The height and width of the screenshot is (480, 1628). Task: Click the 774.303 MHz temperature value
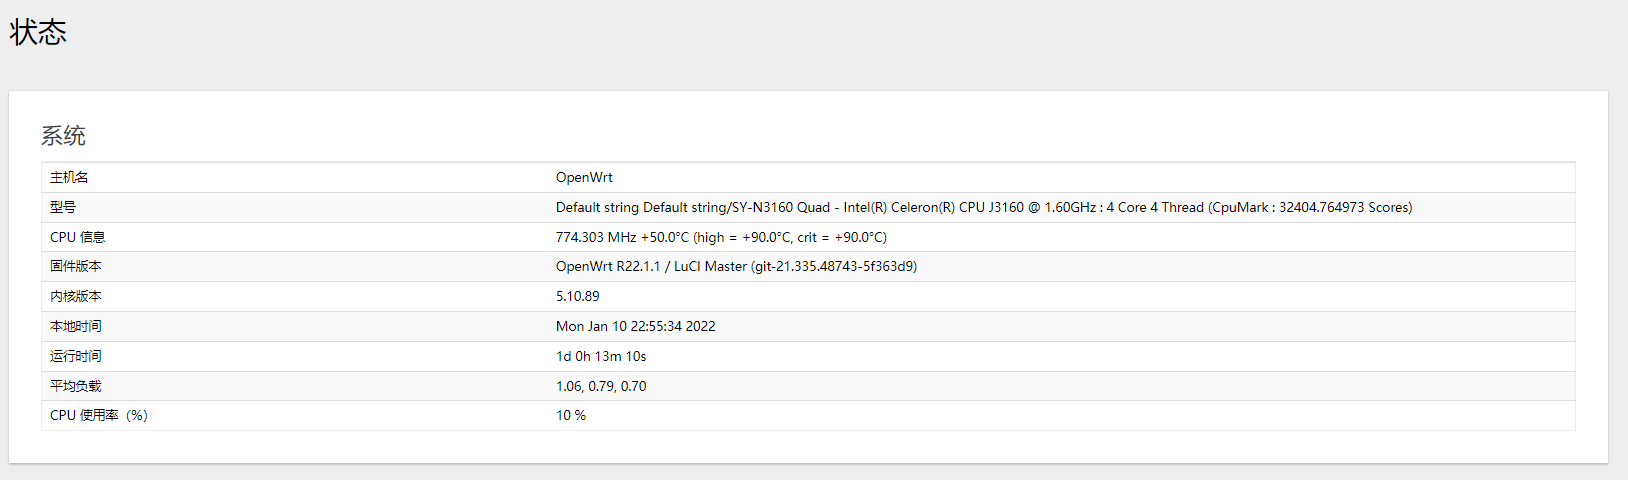pyautogui.click(x=721, y=237)
